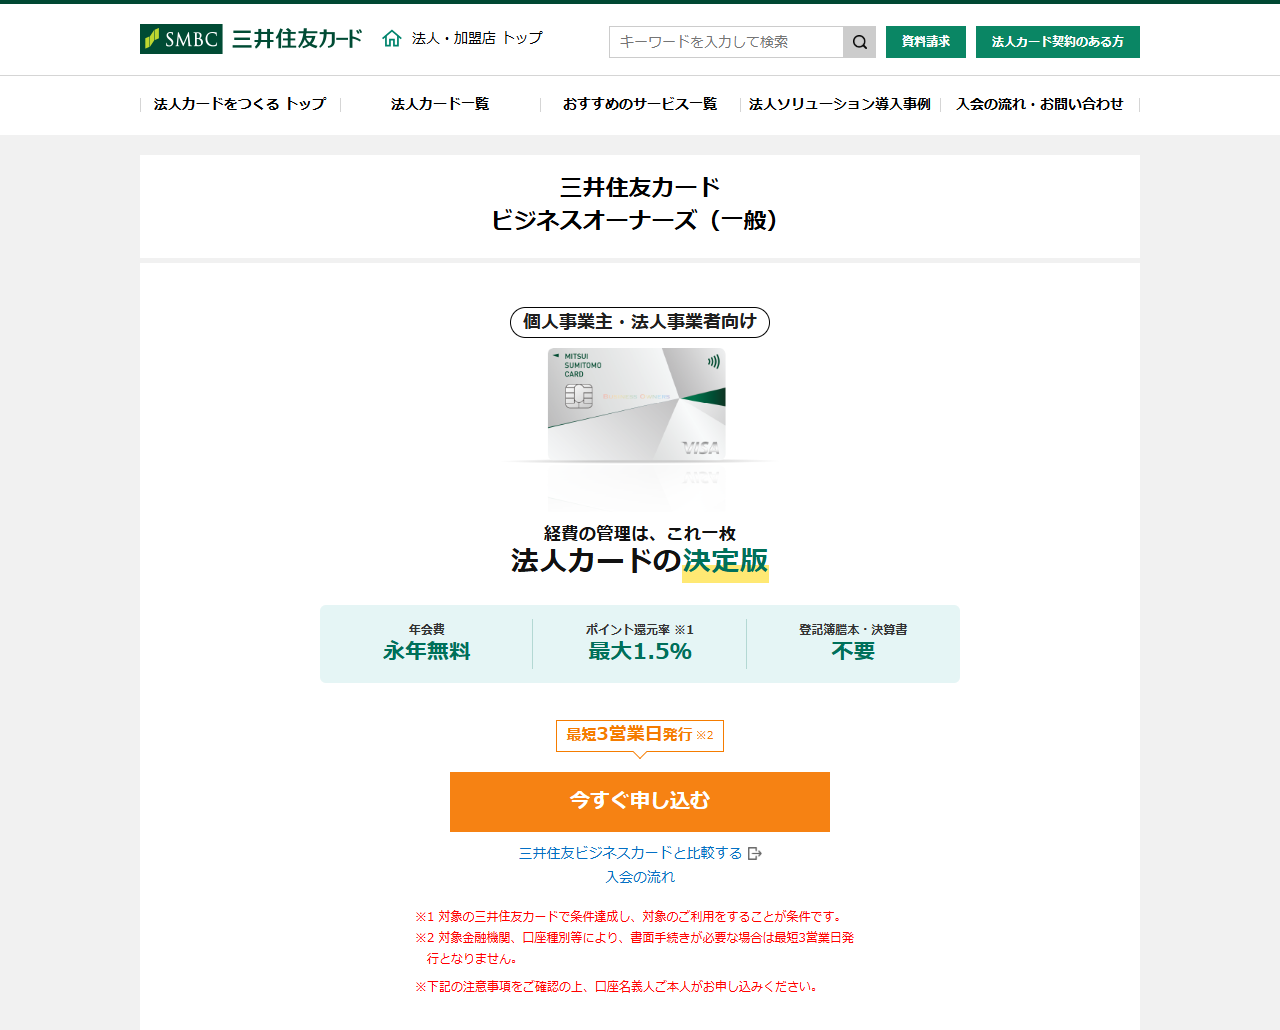Click the home icon beside 法人・加盟店 トップ
This screenshot has width=1280, height=1030.
tap(392, 38)
